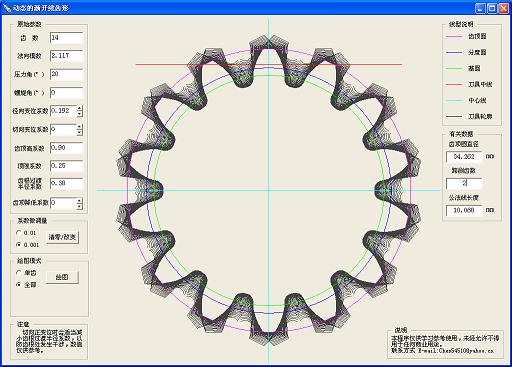This screenshot has height=367, width=512.
Task: Click the tooth count field showing 14
Action: click(66, 38)
